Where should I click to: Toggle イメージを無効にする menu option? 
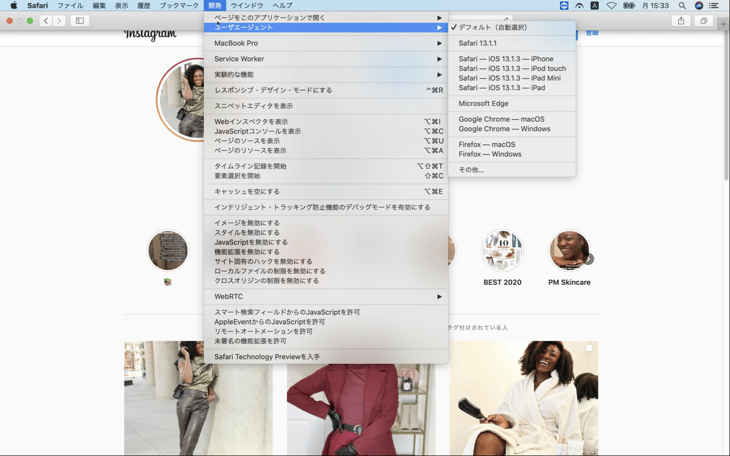pyautogui.click(x=247, y=223)
